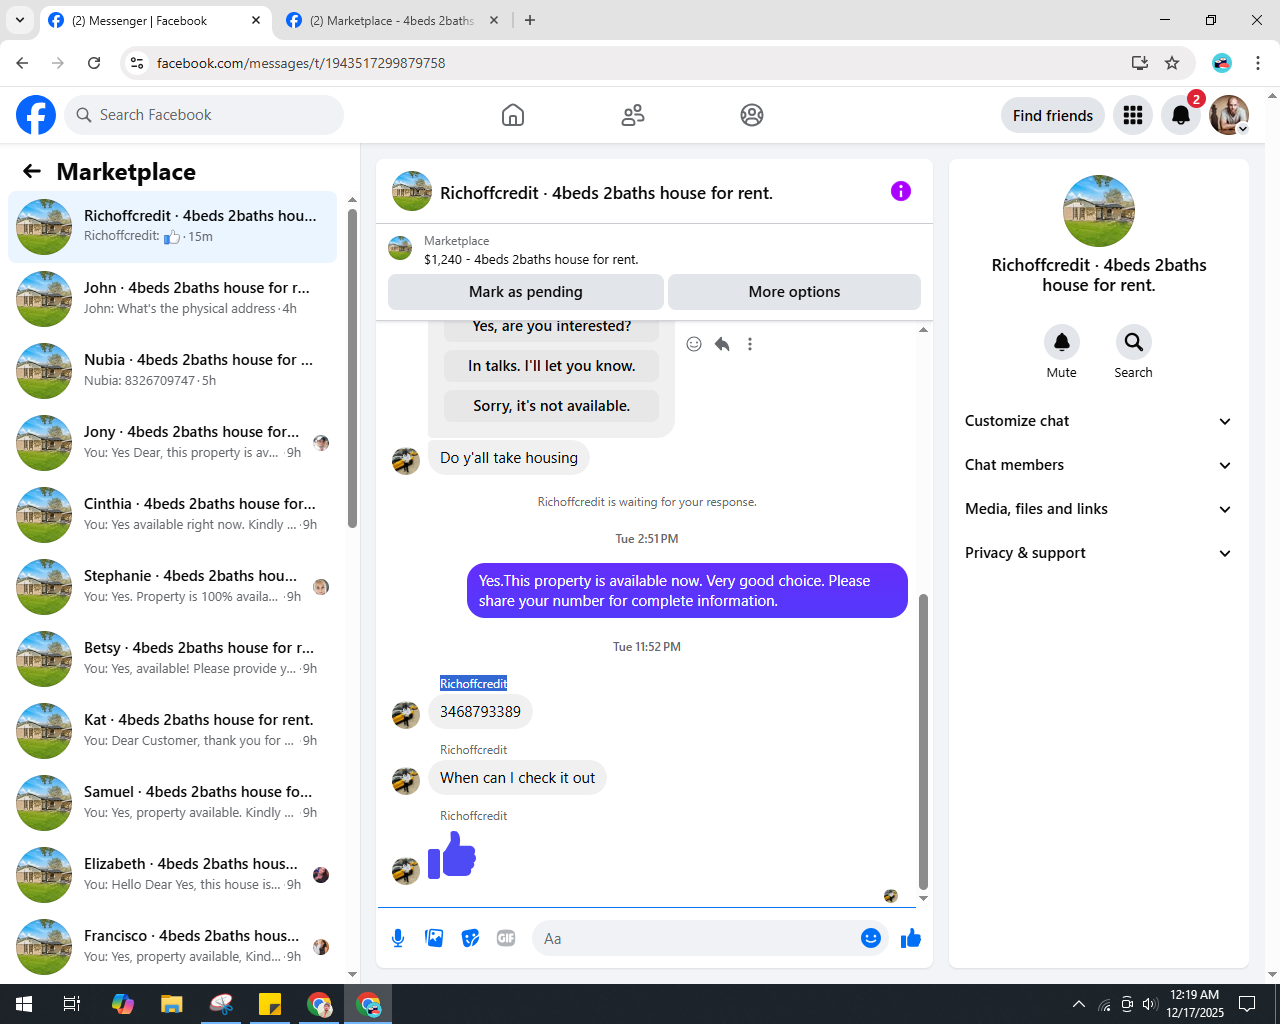This screenshot has height=1024, width=1280.
Task: Open conversation information icon
Action: [901, 191]
